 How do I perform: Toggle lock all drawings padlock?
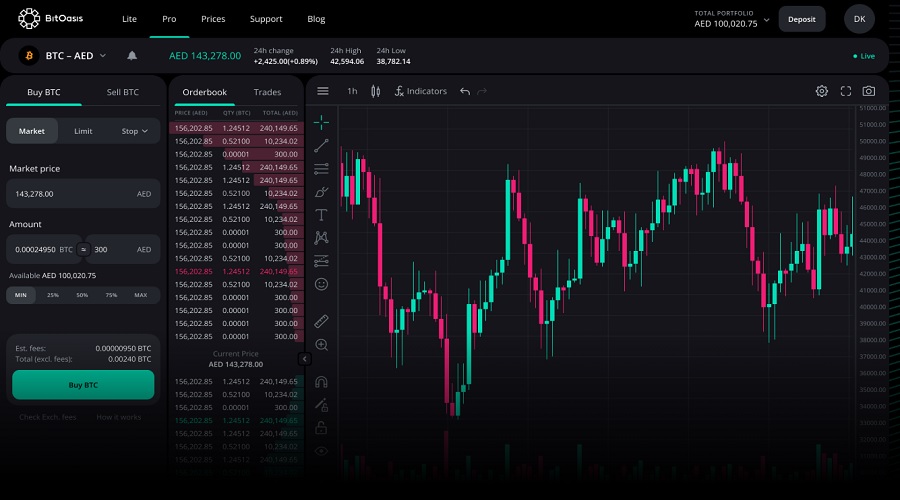click(x=321, y=428)
